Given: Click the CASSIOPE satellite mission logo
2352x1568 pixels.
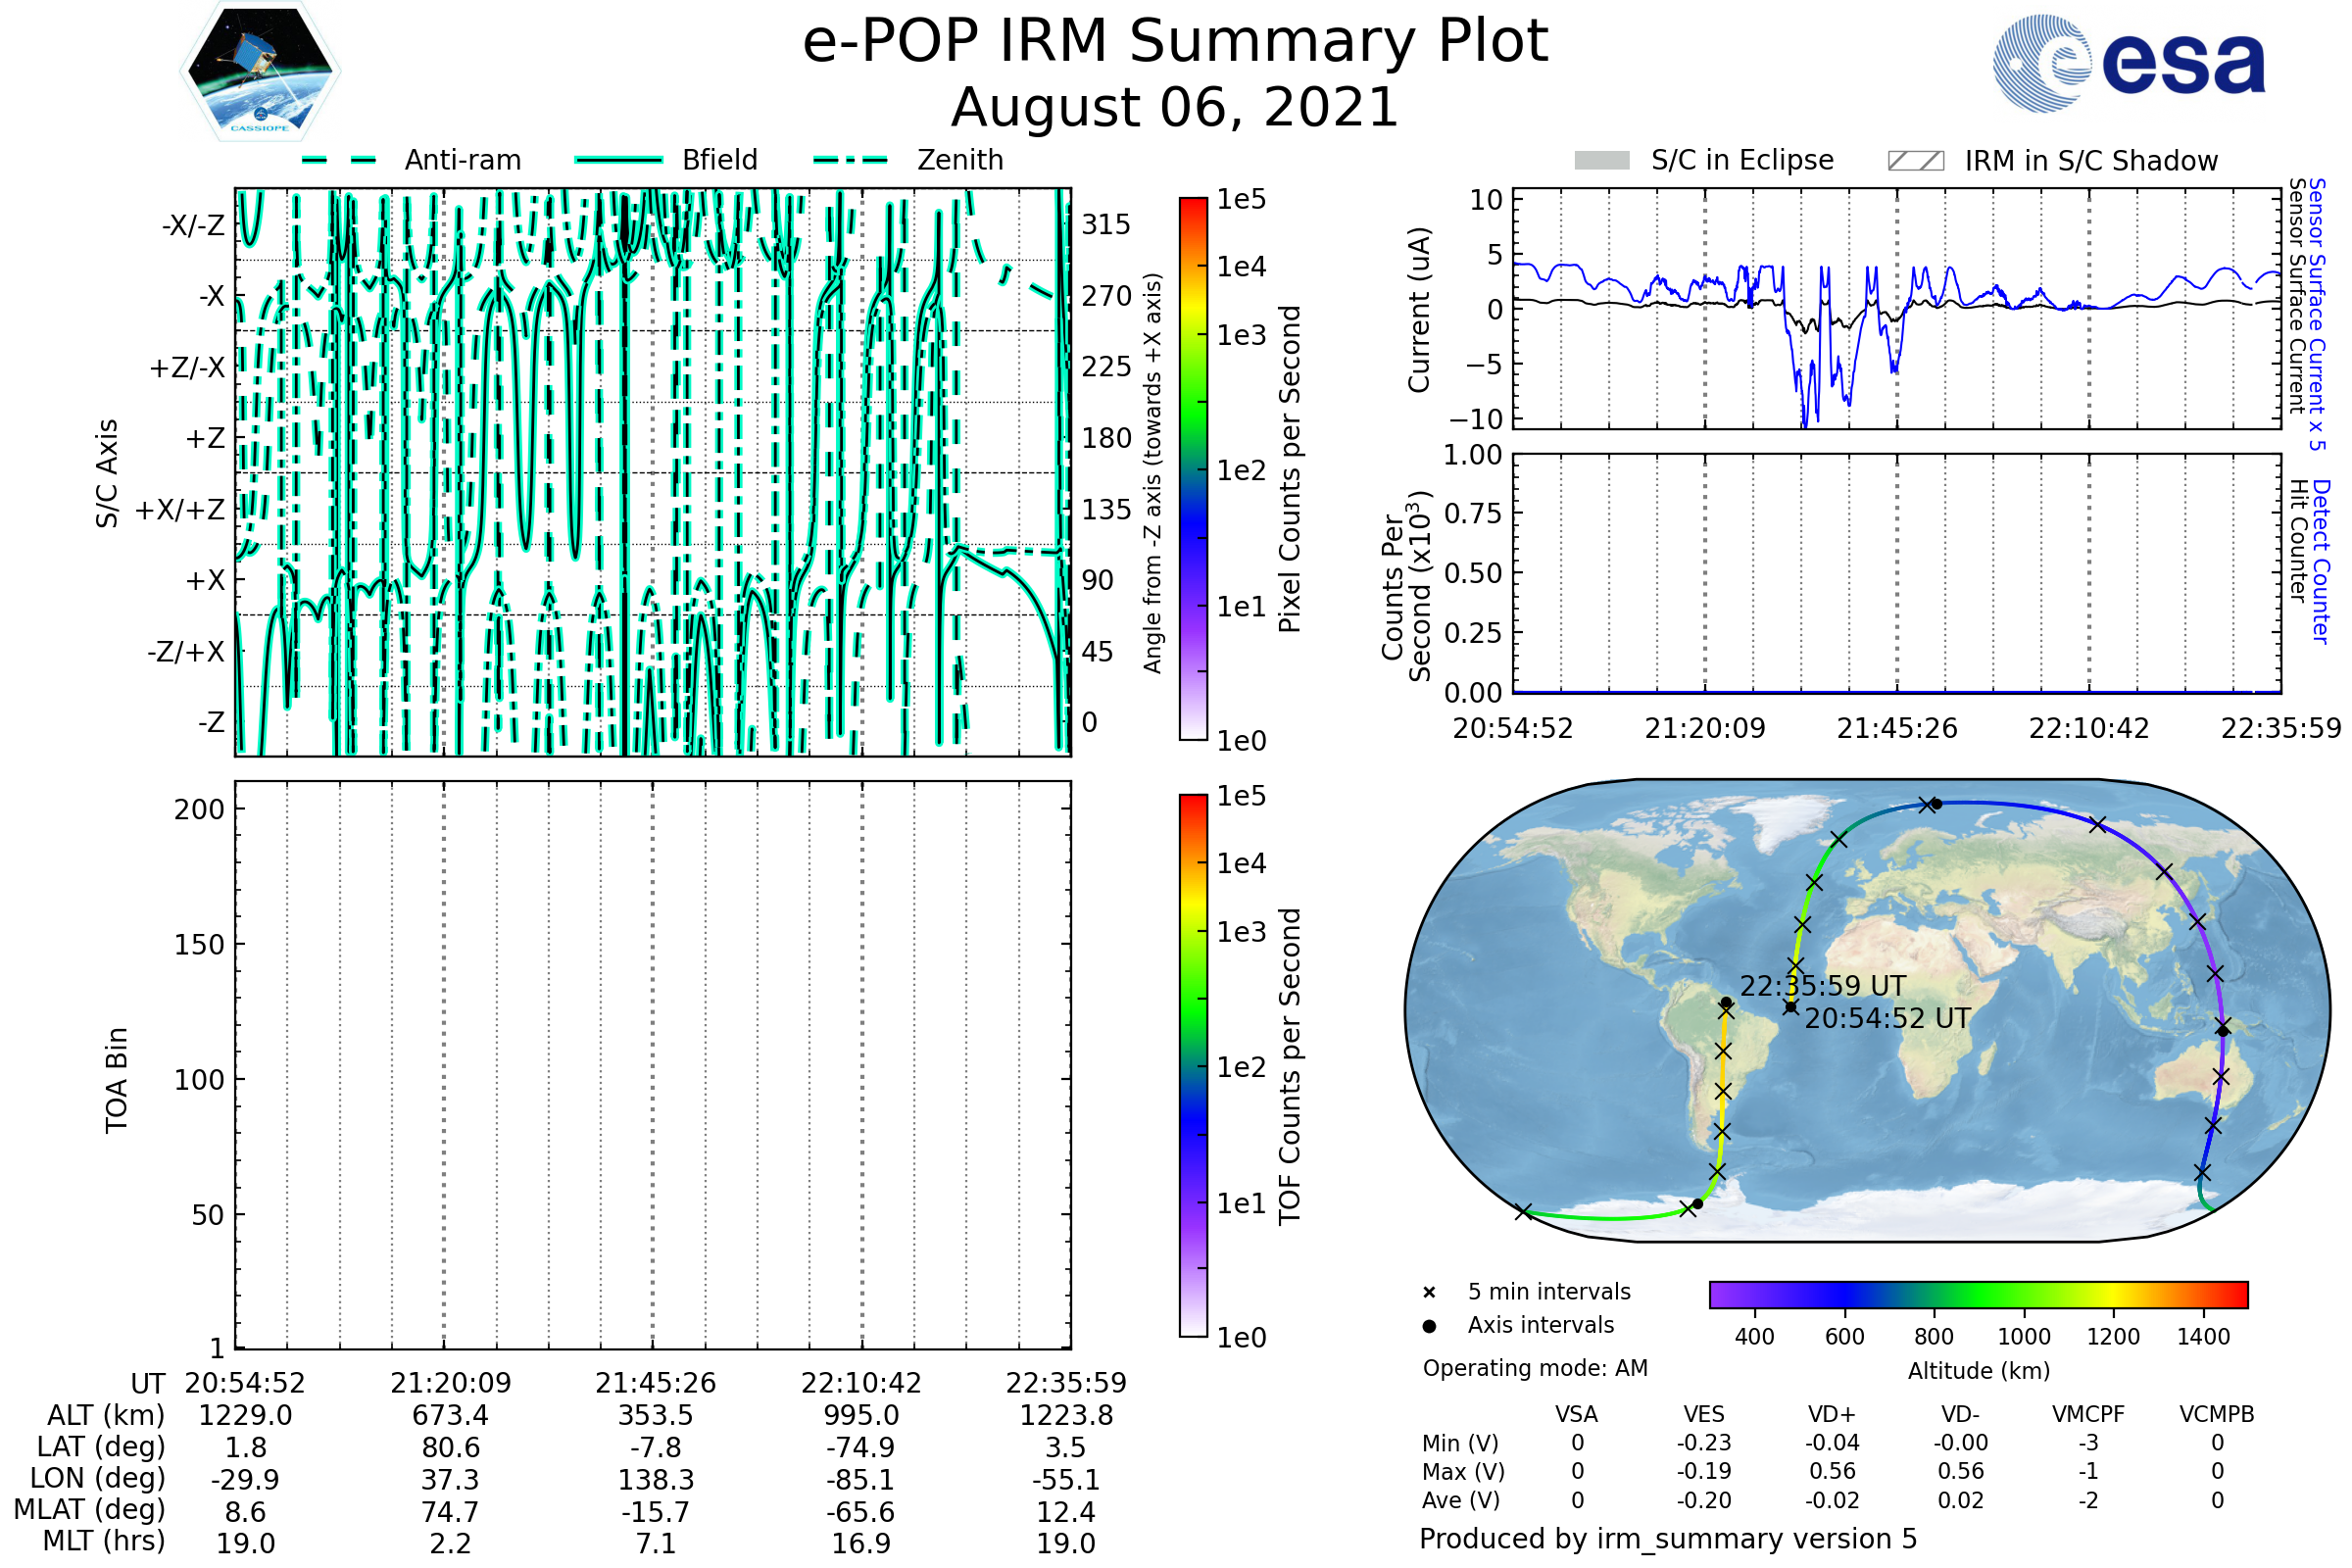Looking at the screenshot, I should [x=260, y=72].
